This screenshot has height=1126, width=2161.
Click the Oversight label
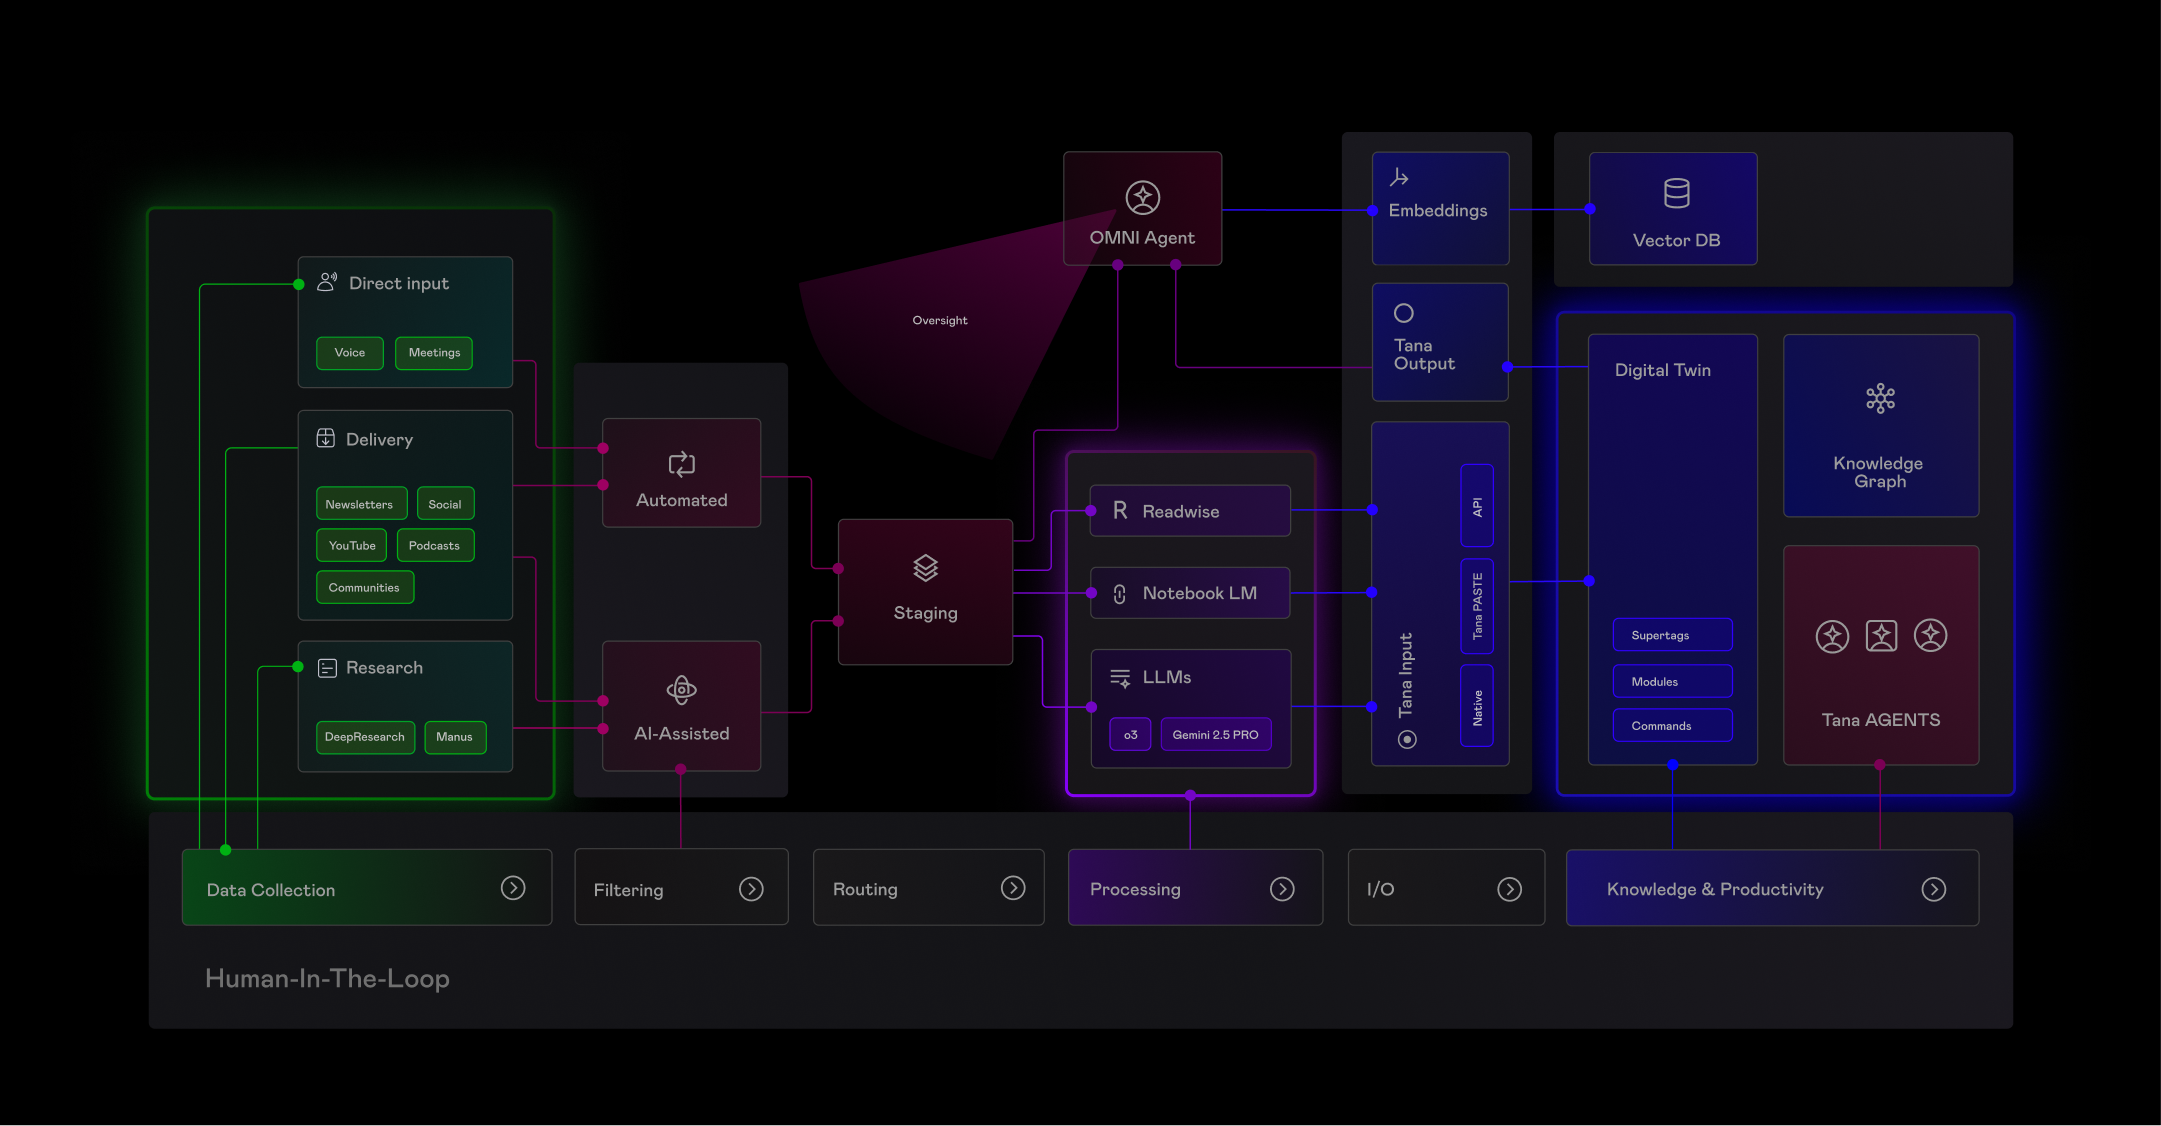coord(940,320)
